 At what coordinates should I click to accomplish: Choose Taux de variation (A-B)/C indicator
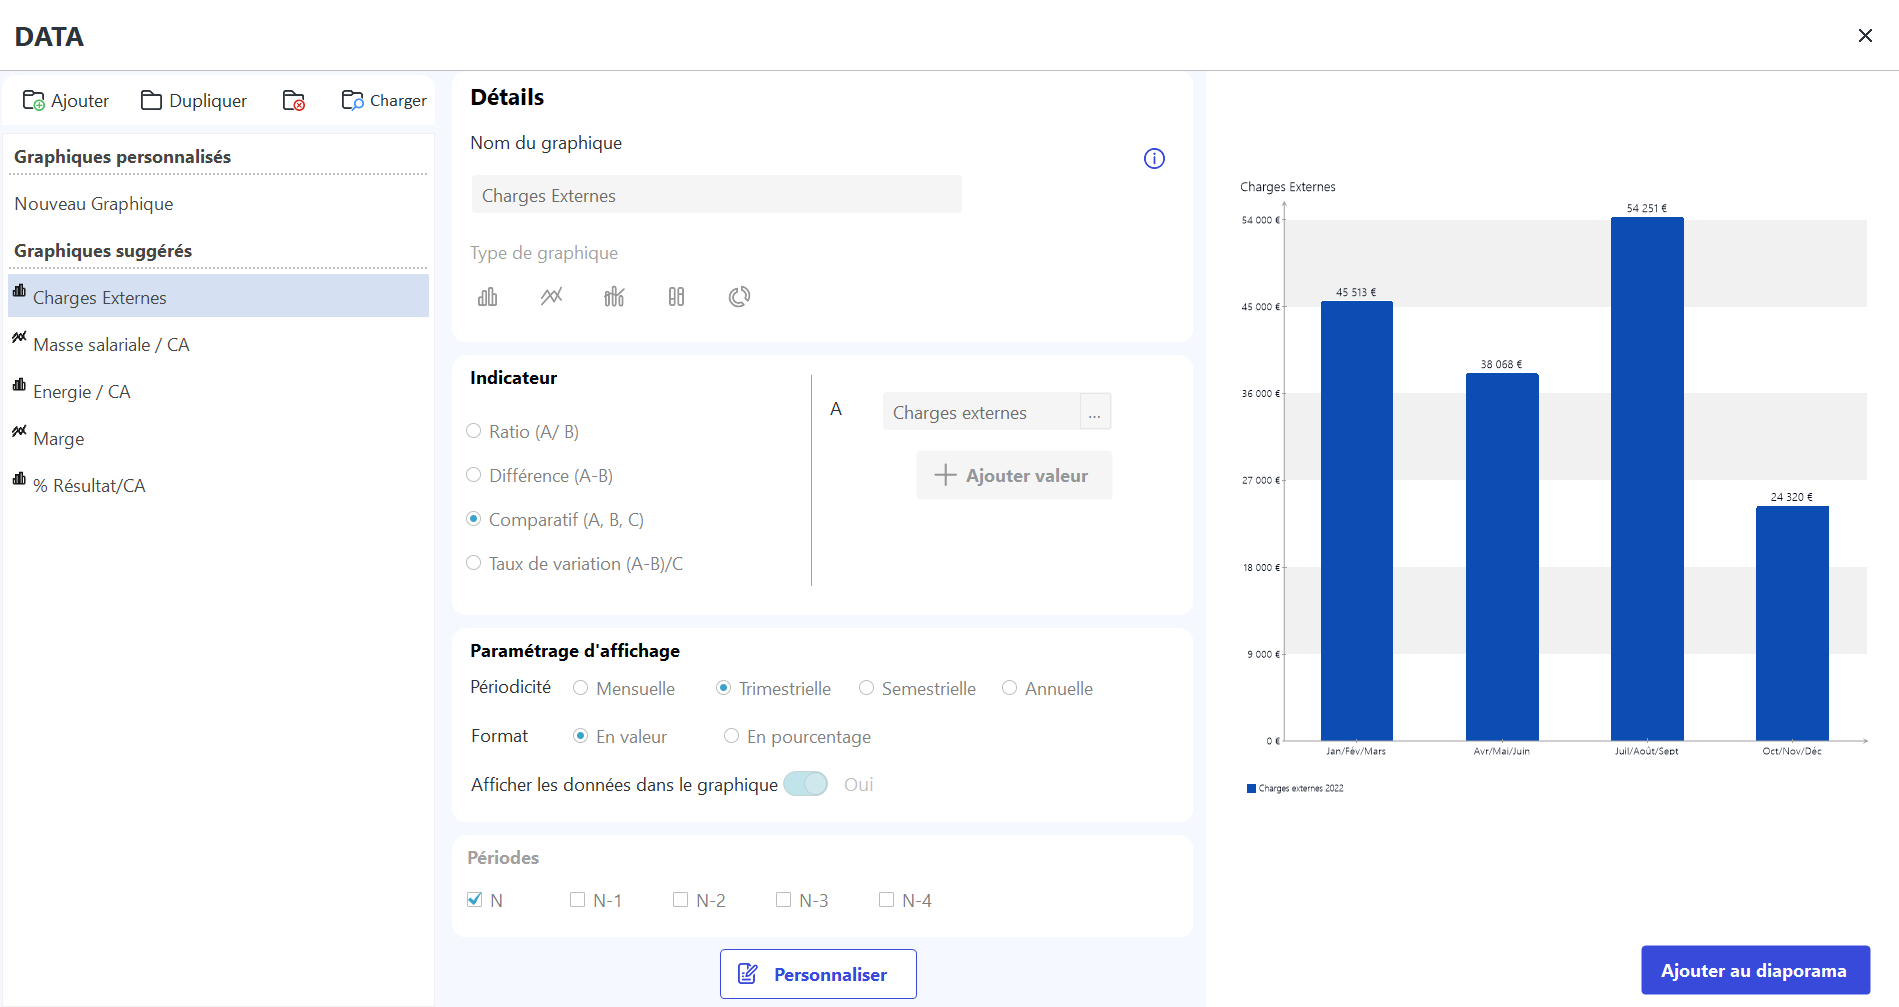[474, 563]
